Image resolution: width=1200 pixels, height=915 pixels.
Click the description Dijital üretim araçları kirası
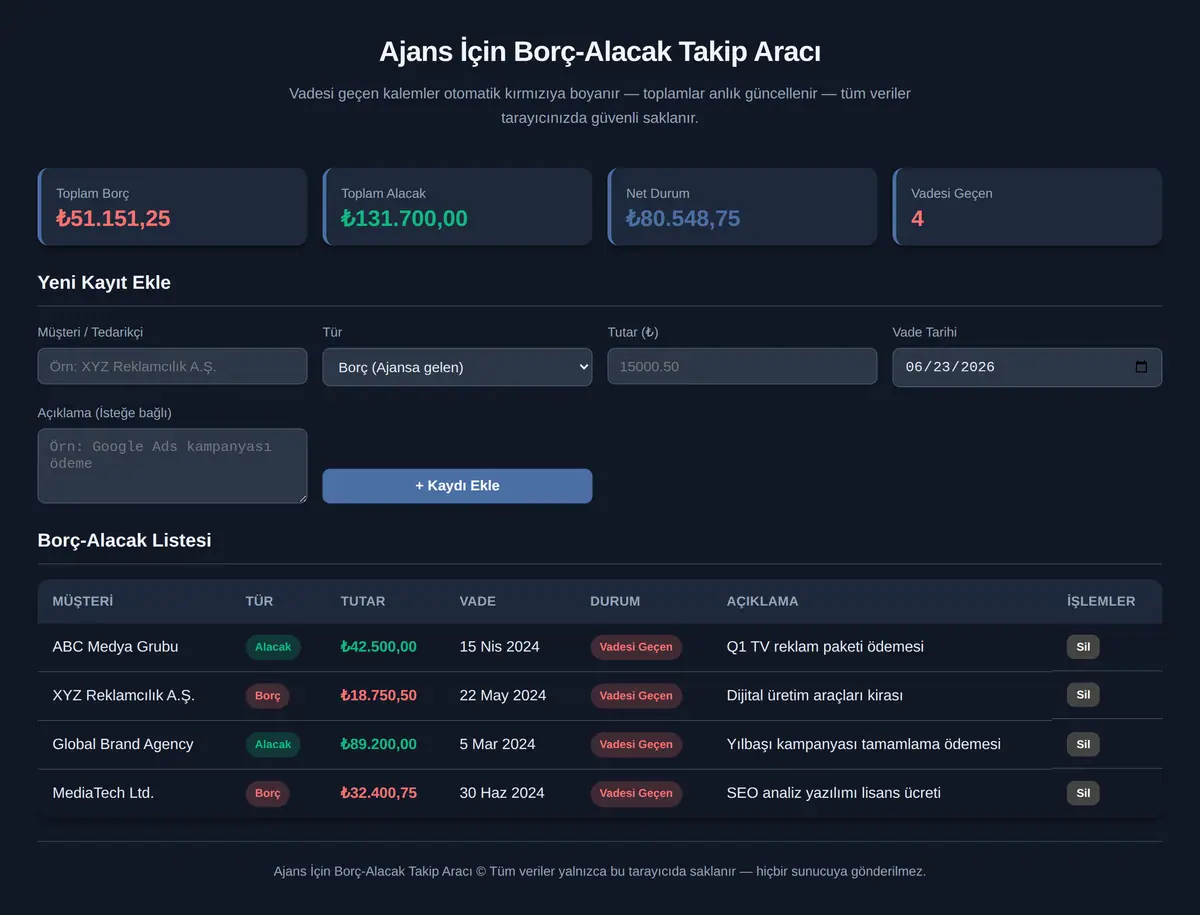coord(815,695)
